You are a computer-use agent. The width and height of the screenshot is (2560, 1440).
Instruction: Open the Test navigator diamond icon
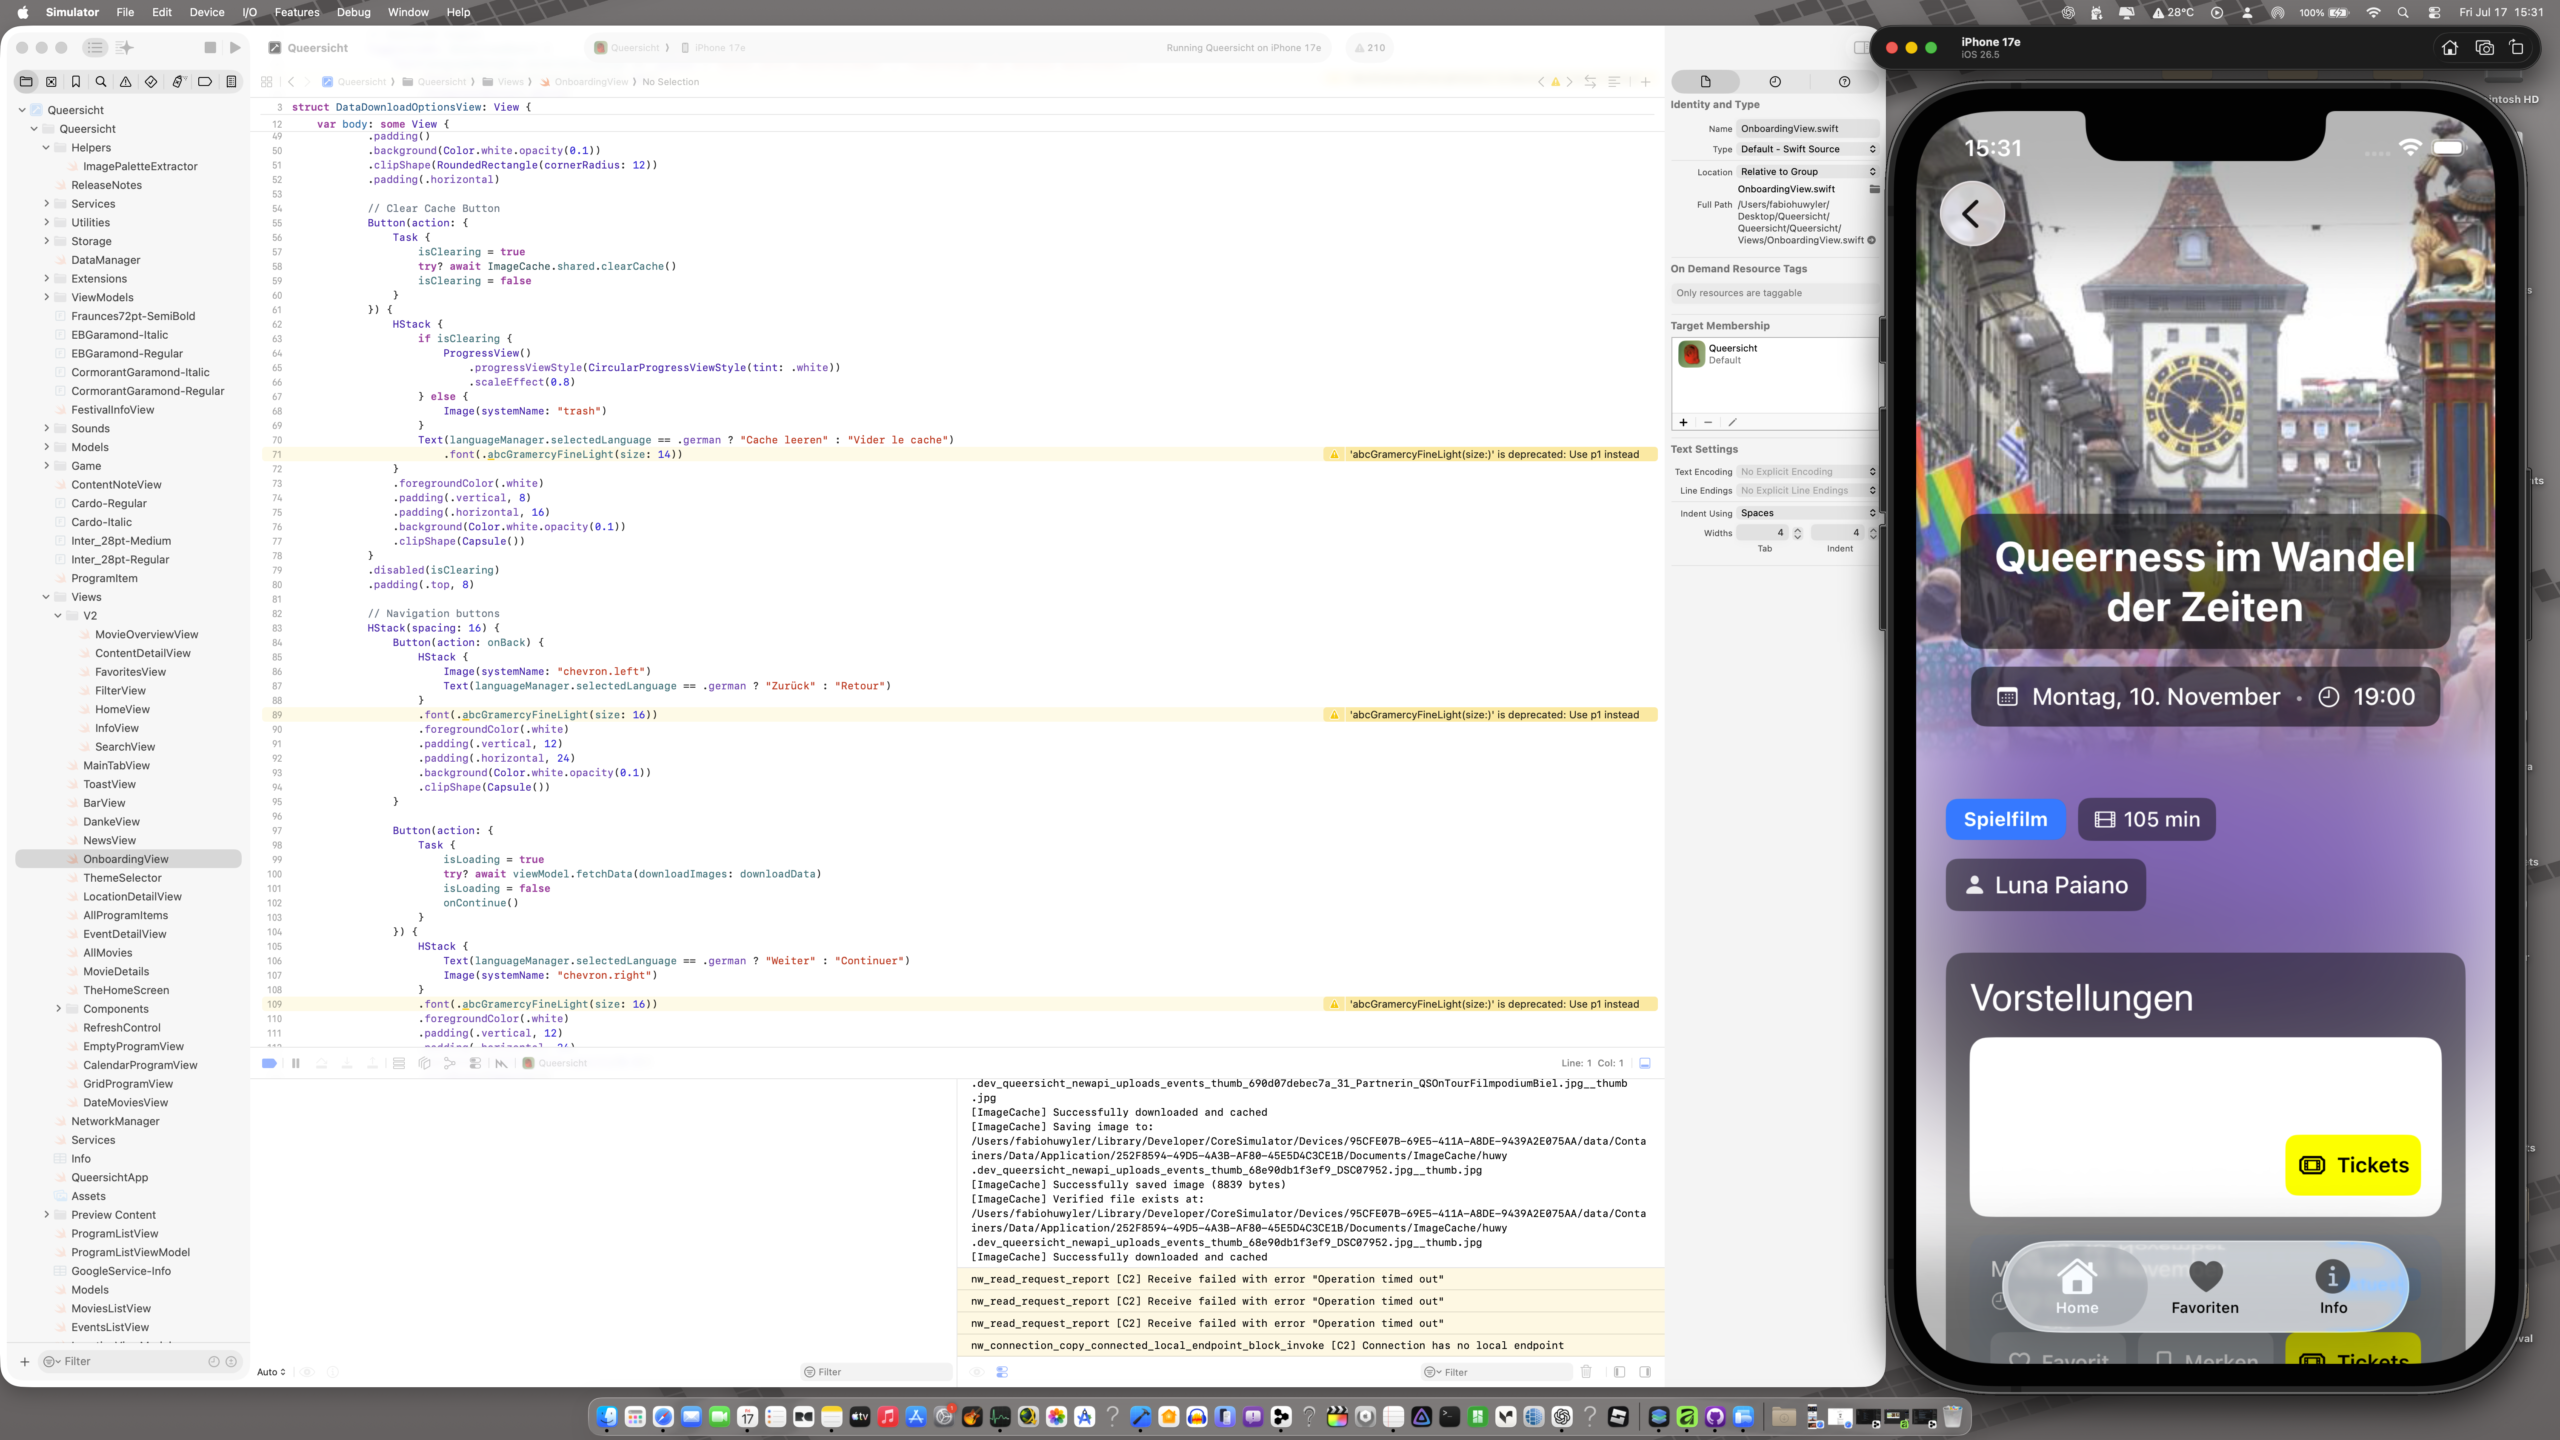point(151,82)
